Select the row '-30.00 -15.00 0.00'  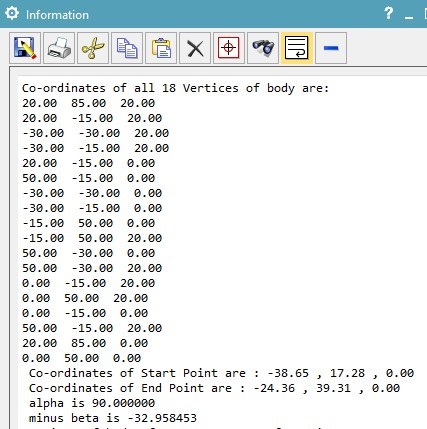pyautogui.click(x=92, y=208)
